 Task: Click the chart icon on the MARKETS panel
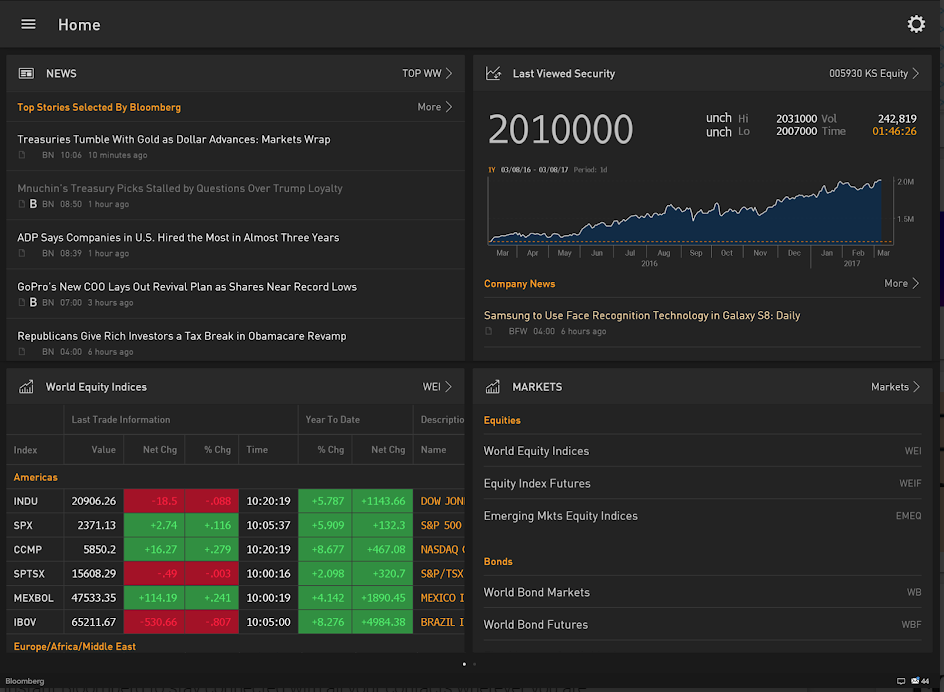coord(493,386)
